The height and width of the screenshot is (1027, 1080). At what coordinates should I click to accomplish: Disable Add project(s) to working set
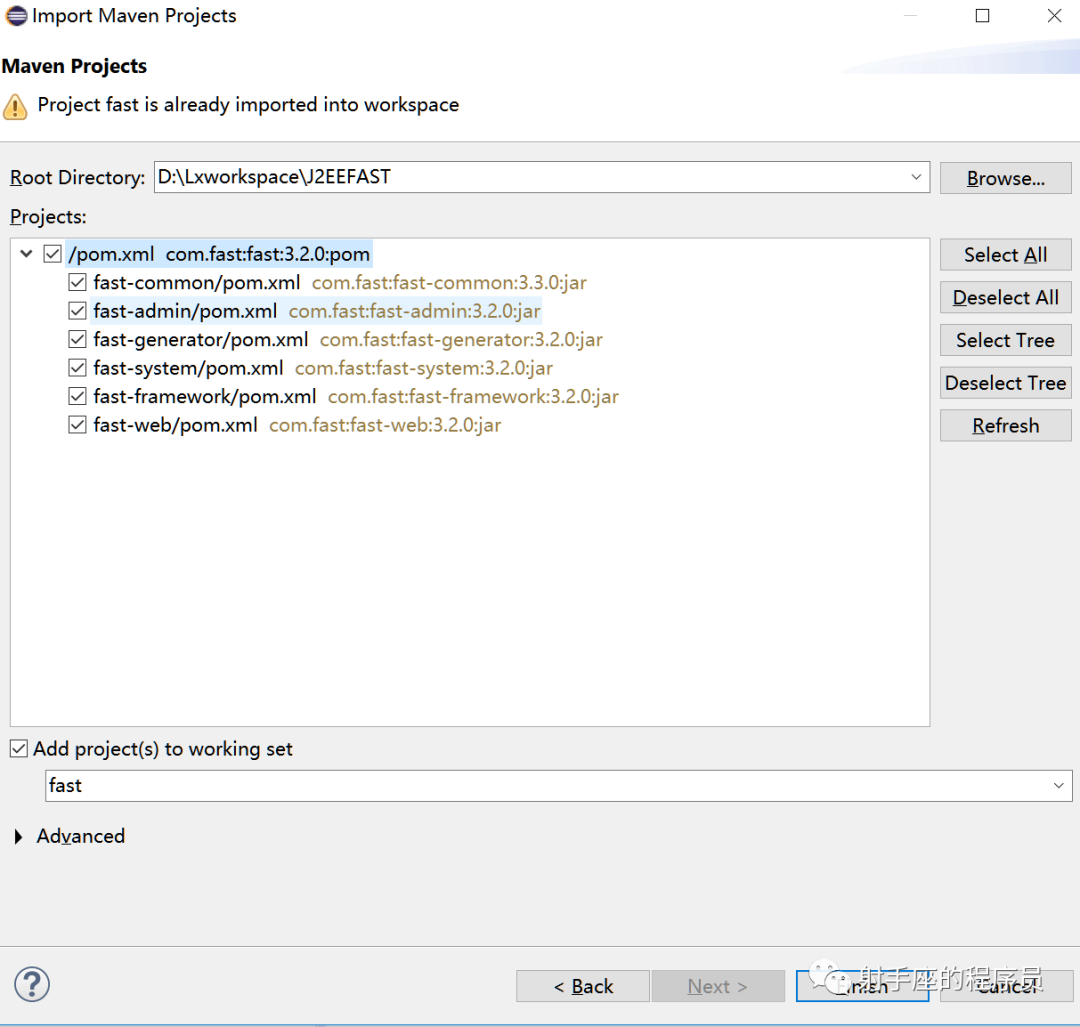(19, 749)
